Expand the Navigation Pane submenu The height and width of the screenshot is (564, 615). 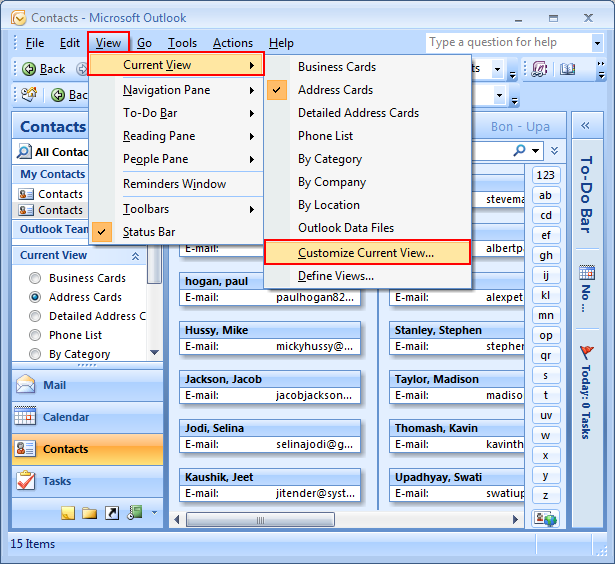click(176, 90)
